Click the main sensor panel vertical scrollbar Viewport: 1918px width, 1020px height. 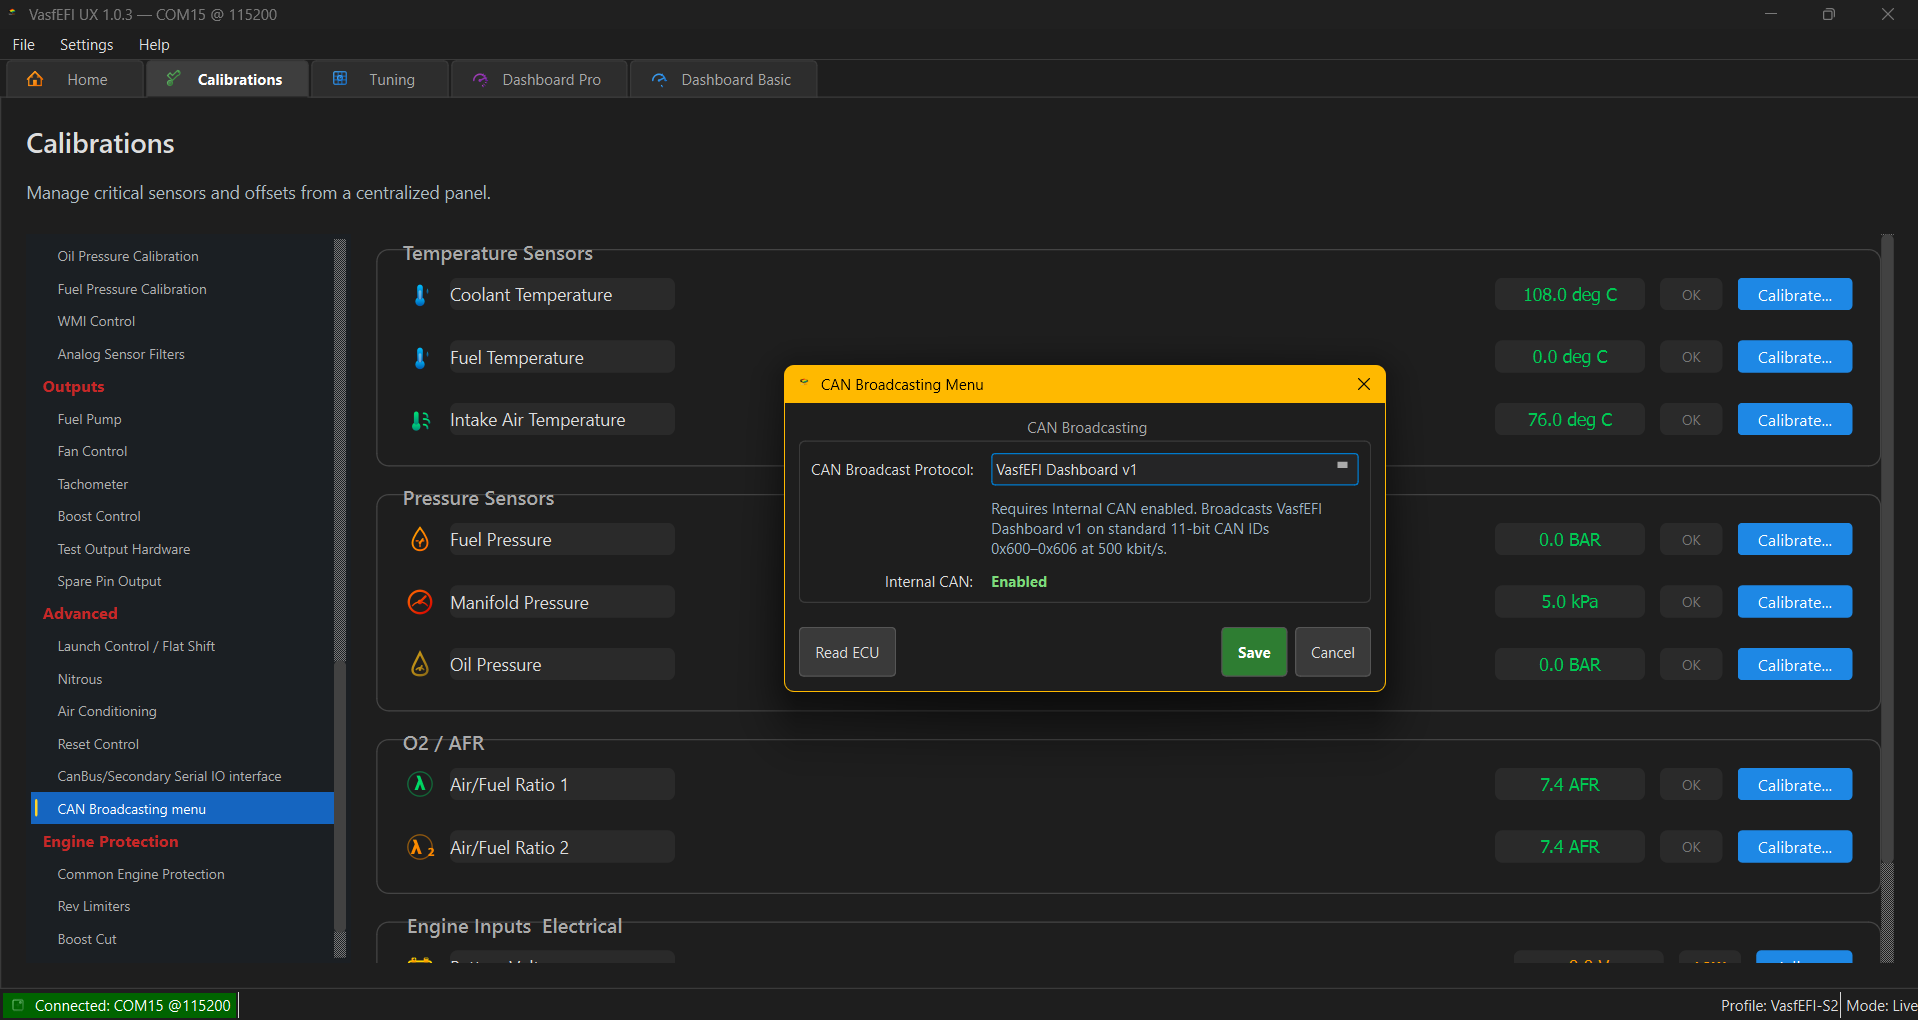(1887, 598)
